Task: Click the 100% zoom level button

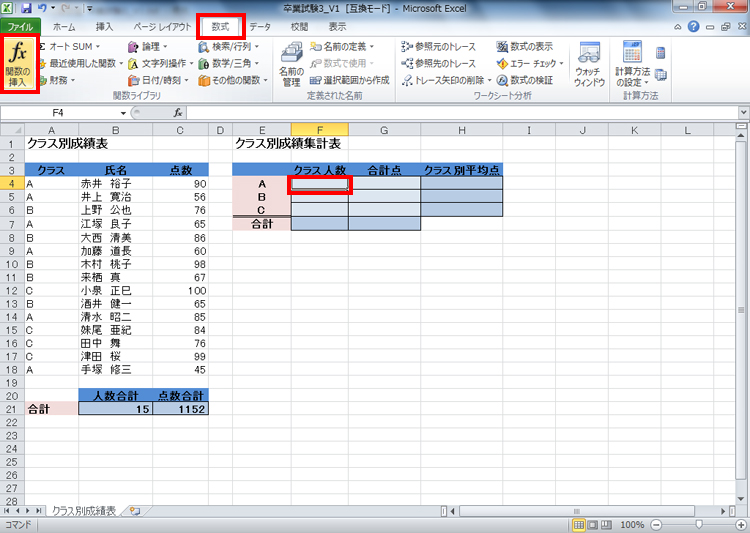Action: click(632, 525)
